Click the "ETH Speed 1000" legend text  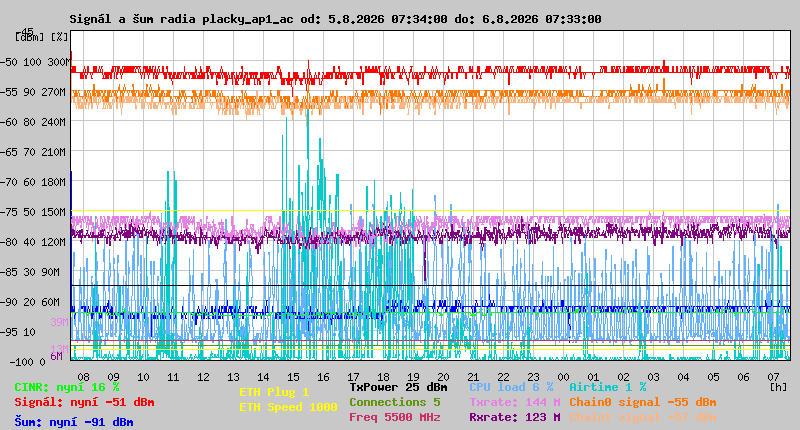point(288,407)
